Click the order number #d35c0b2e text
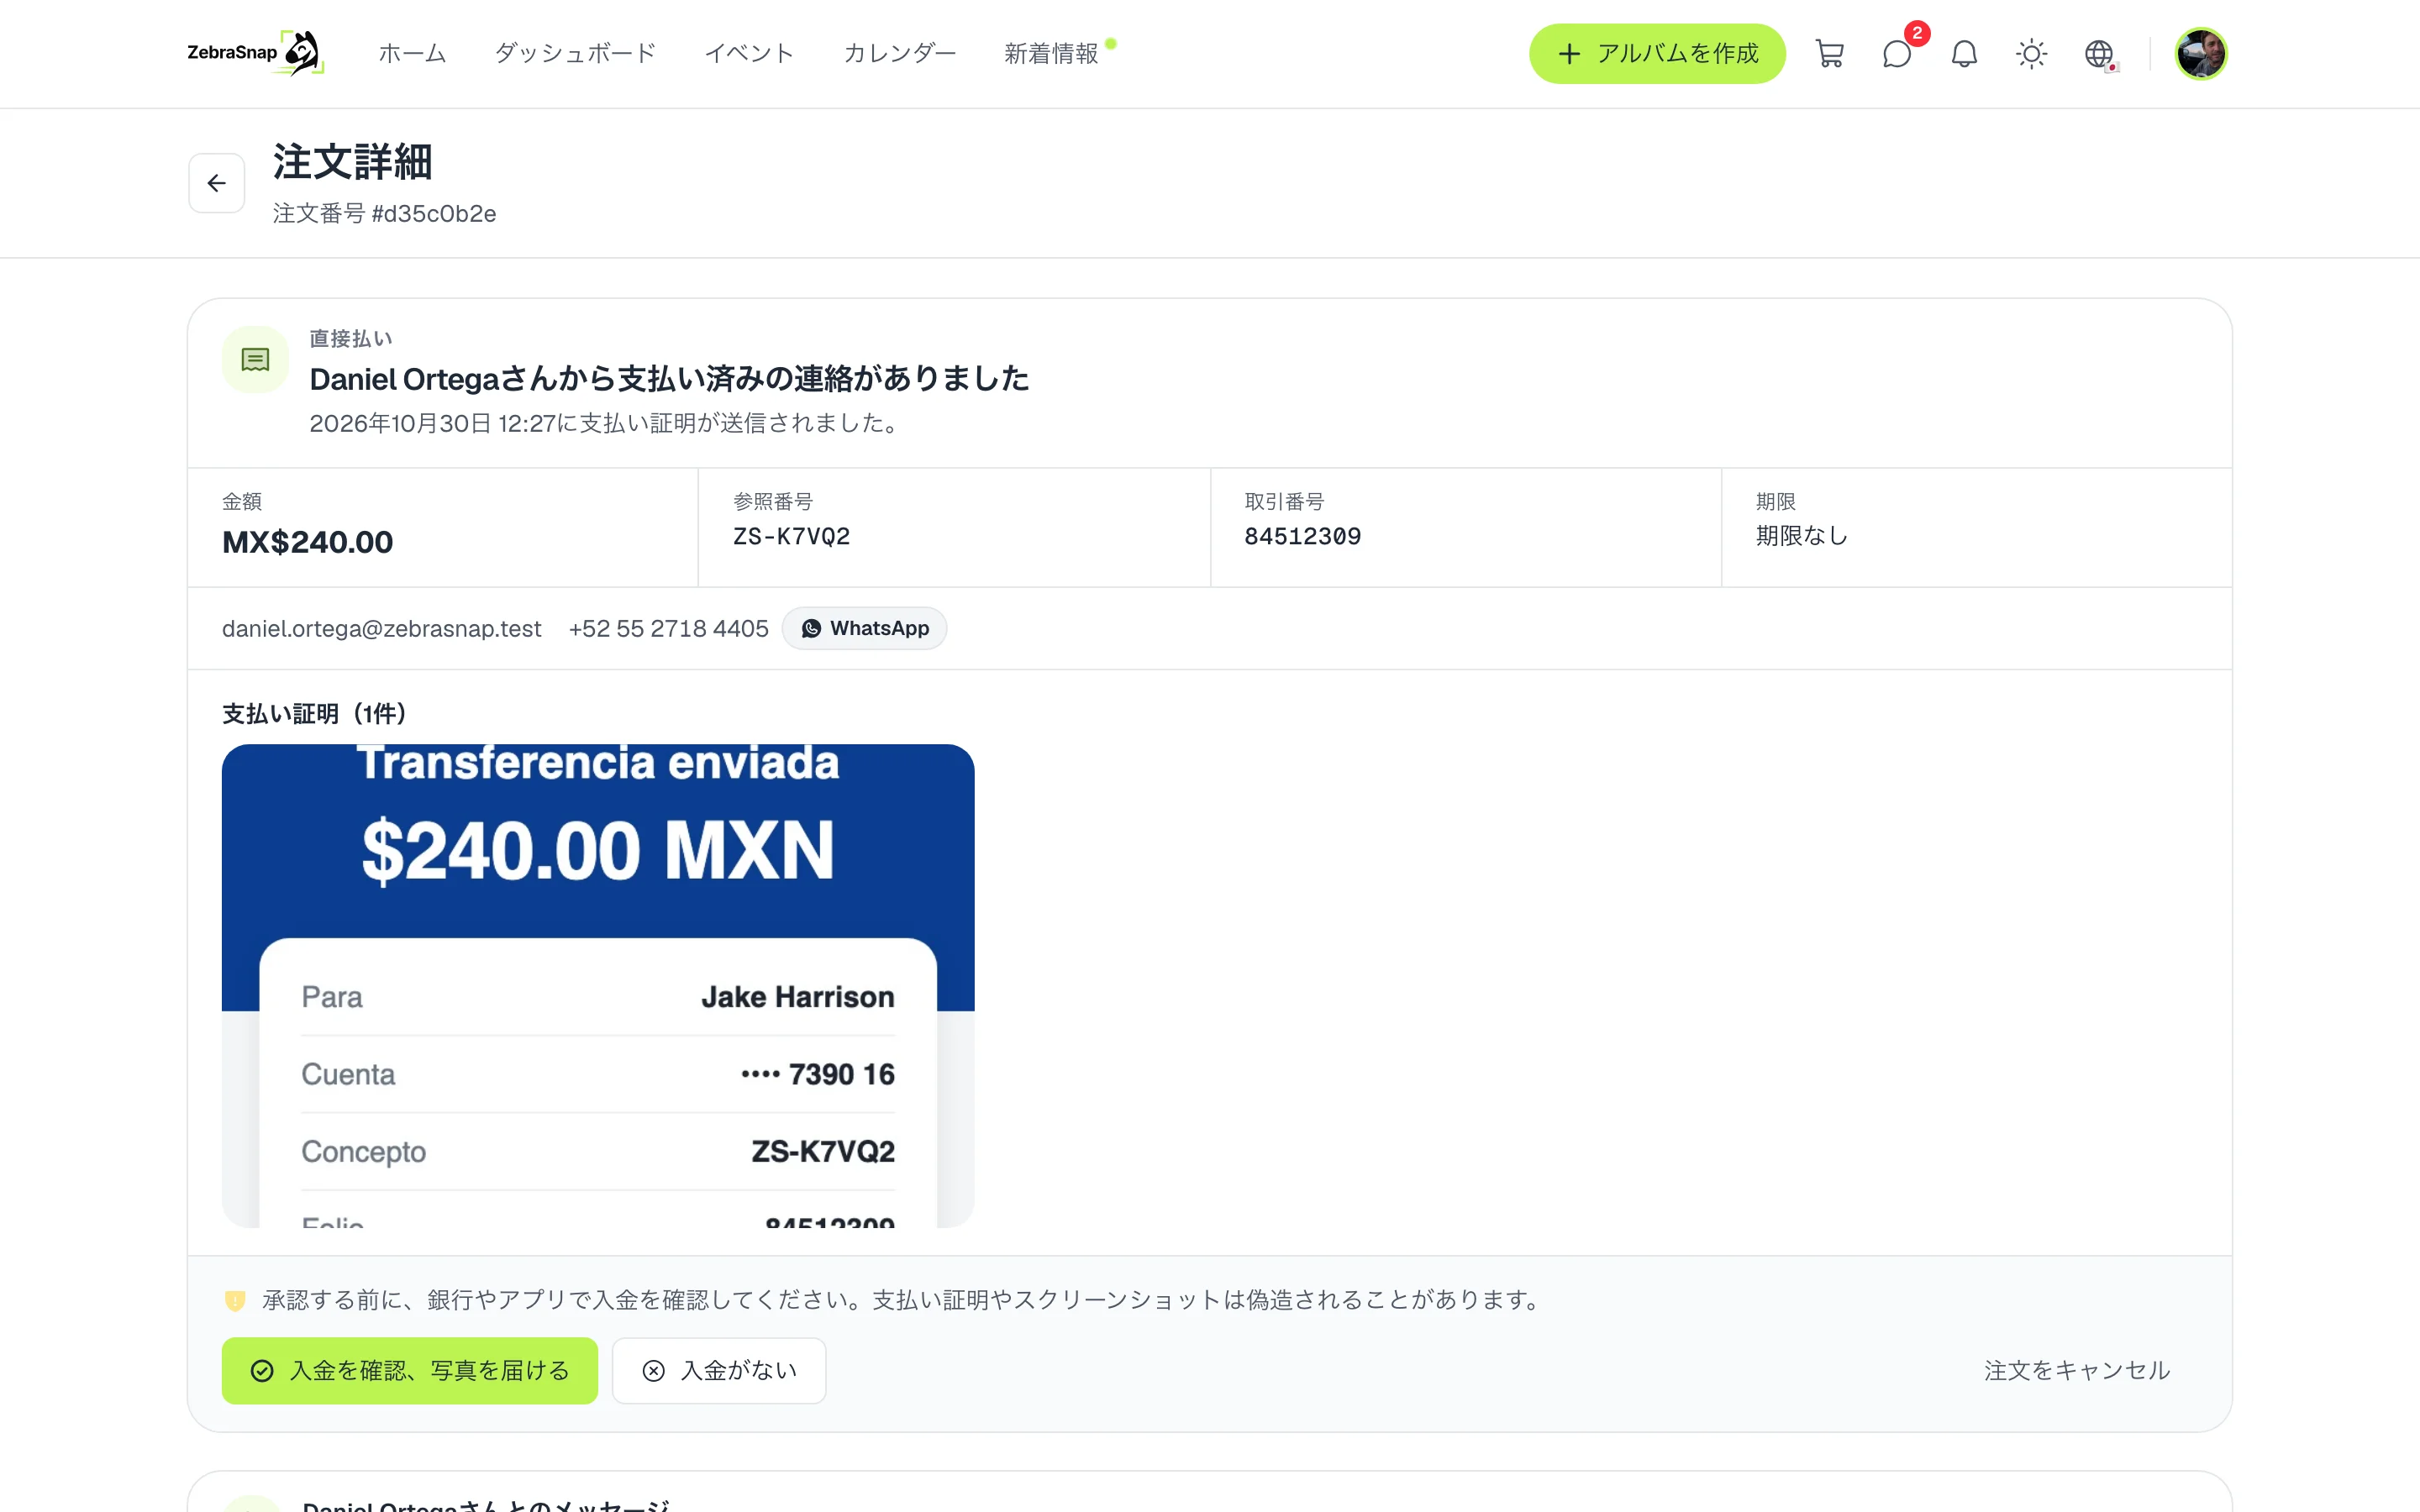The width and height of the screenshot is (2420, 1512). (x=434, y=214)
